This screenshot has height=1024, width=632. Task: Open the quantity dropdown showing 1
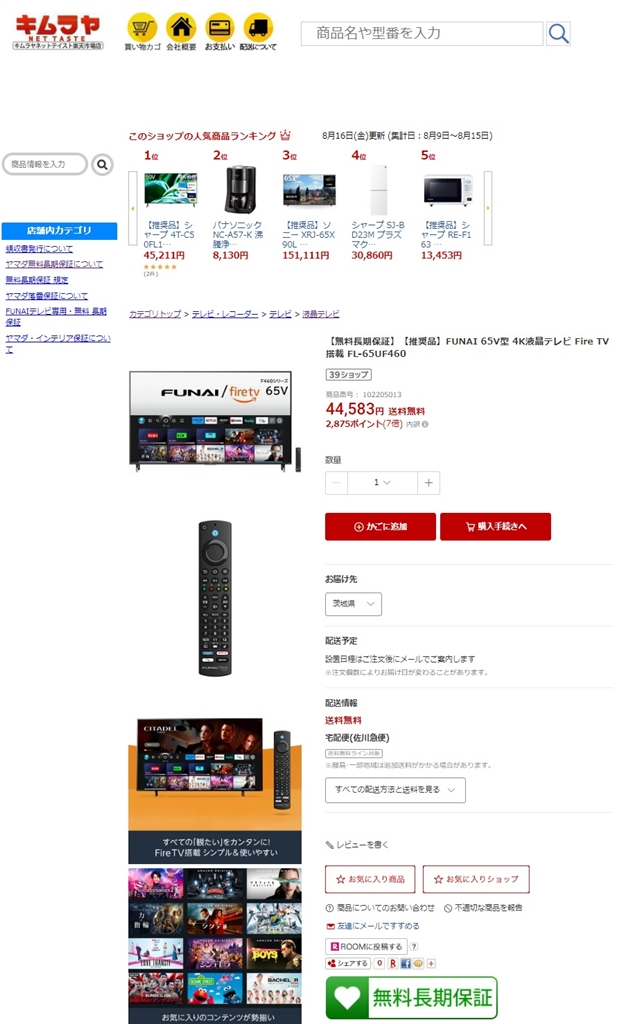[383, 483]
